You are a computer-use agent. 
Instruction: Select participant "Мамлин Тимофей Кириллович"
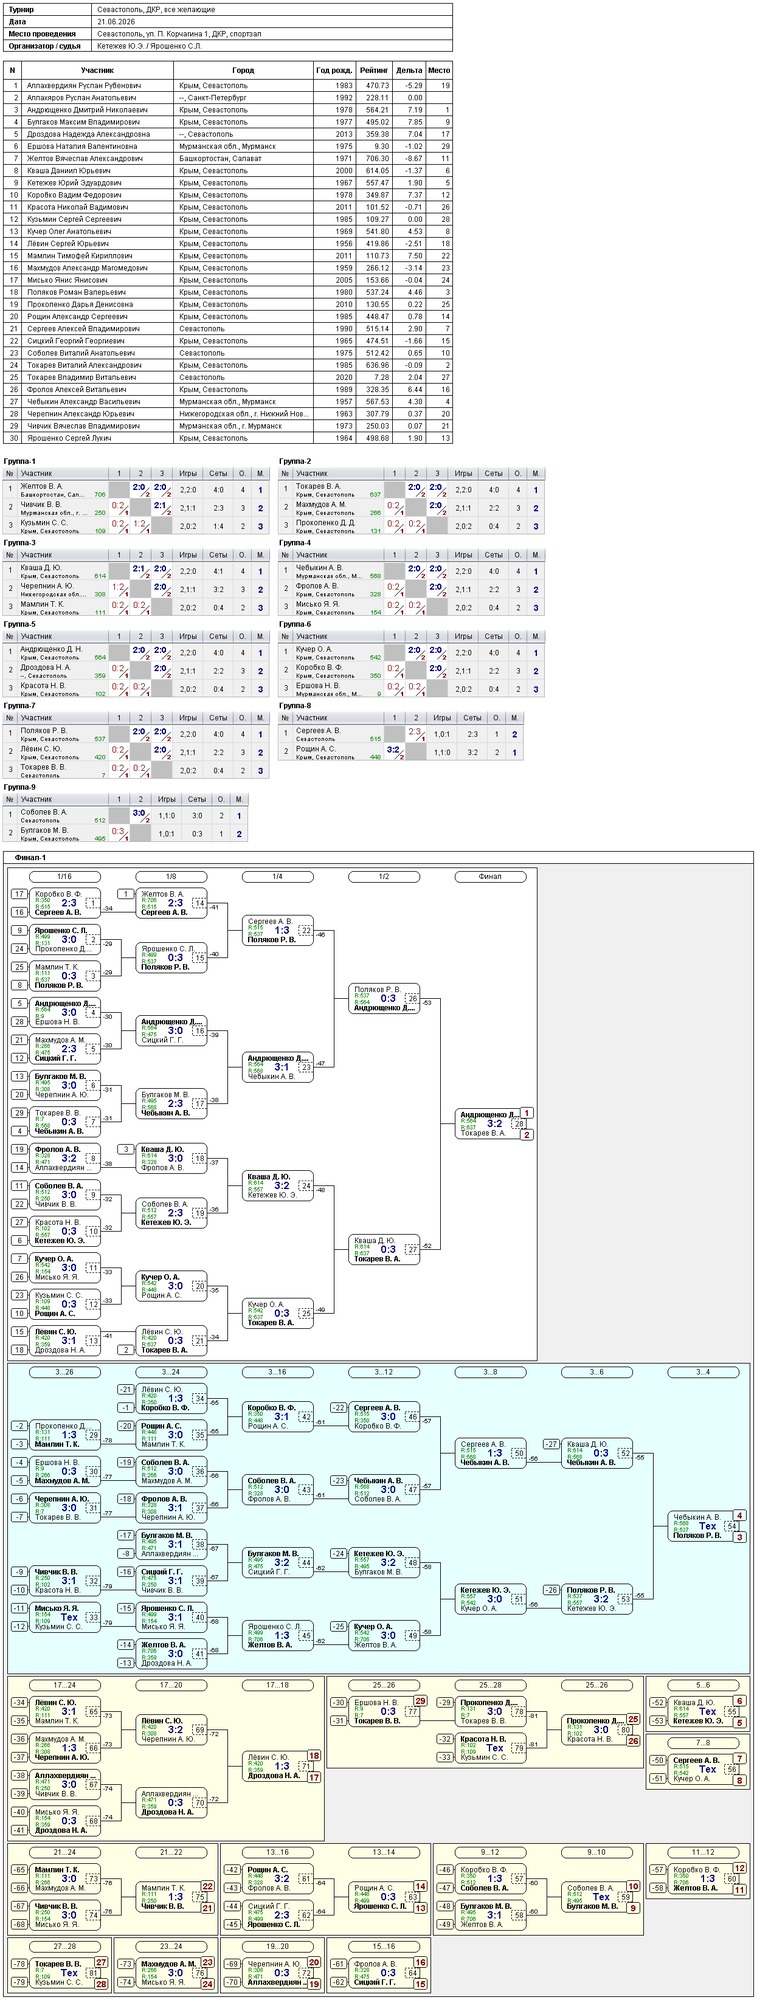pyautogui.click(x=79, y=256)
